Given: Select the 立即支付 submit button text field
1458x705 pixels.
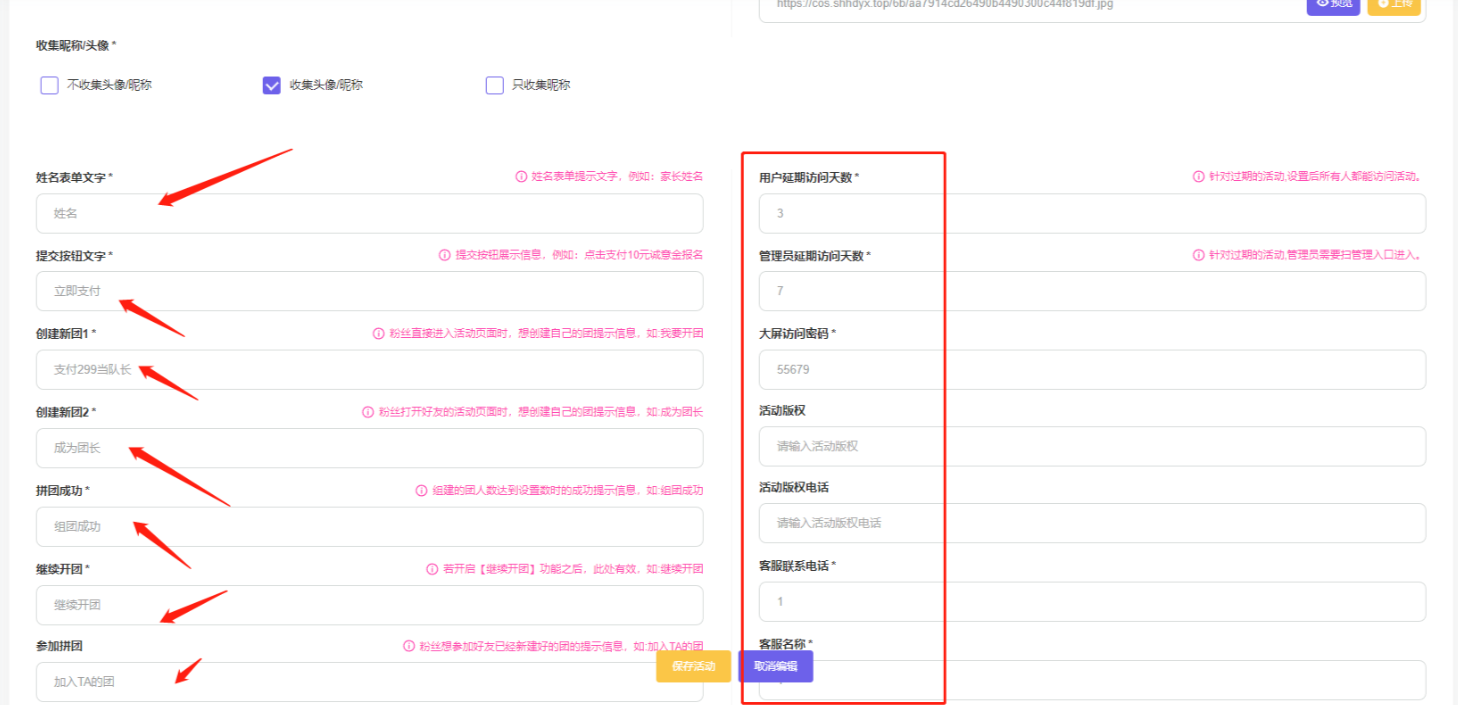Looking at the screenshot, I should pos(369,291).
